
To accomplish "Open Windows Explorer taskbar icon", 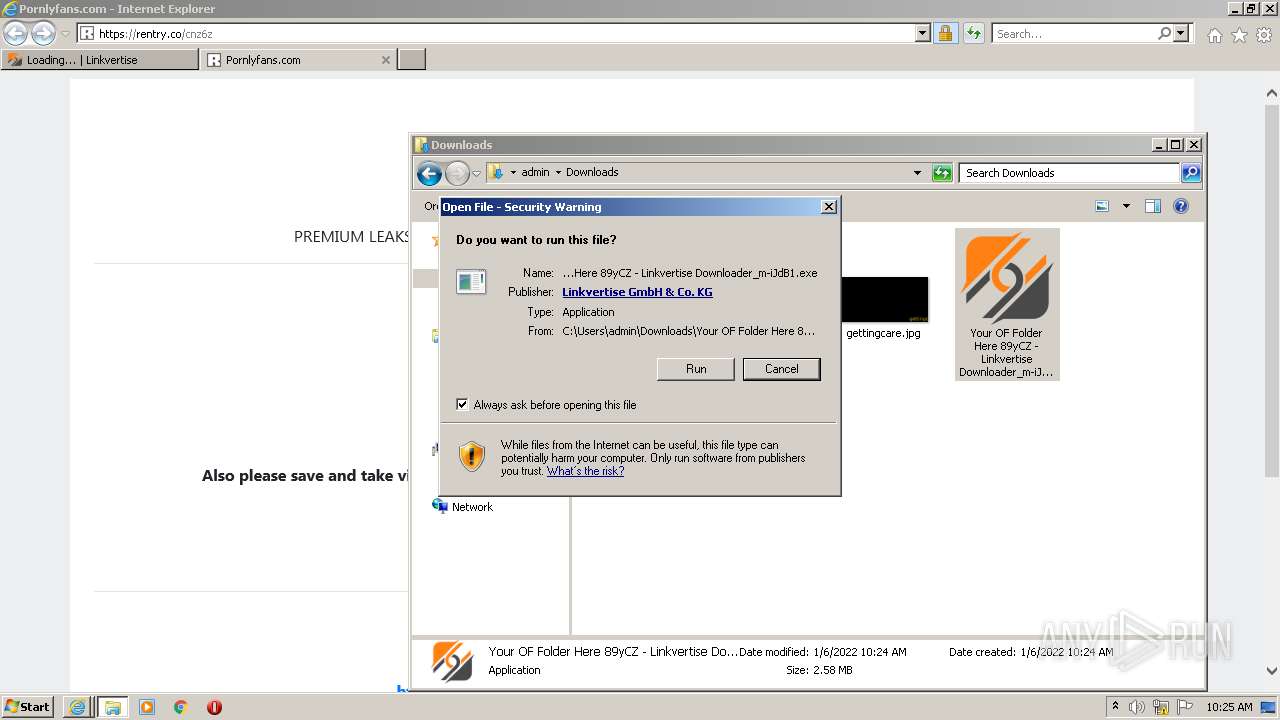I will coord(112,707).
